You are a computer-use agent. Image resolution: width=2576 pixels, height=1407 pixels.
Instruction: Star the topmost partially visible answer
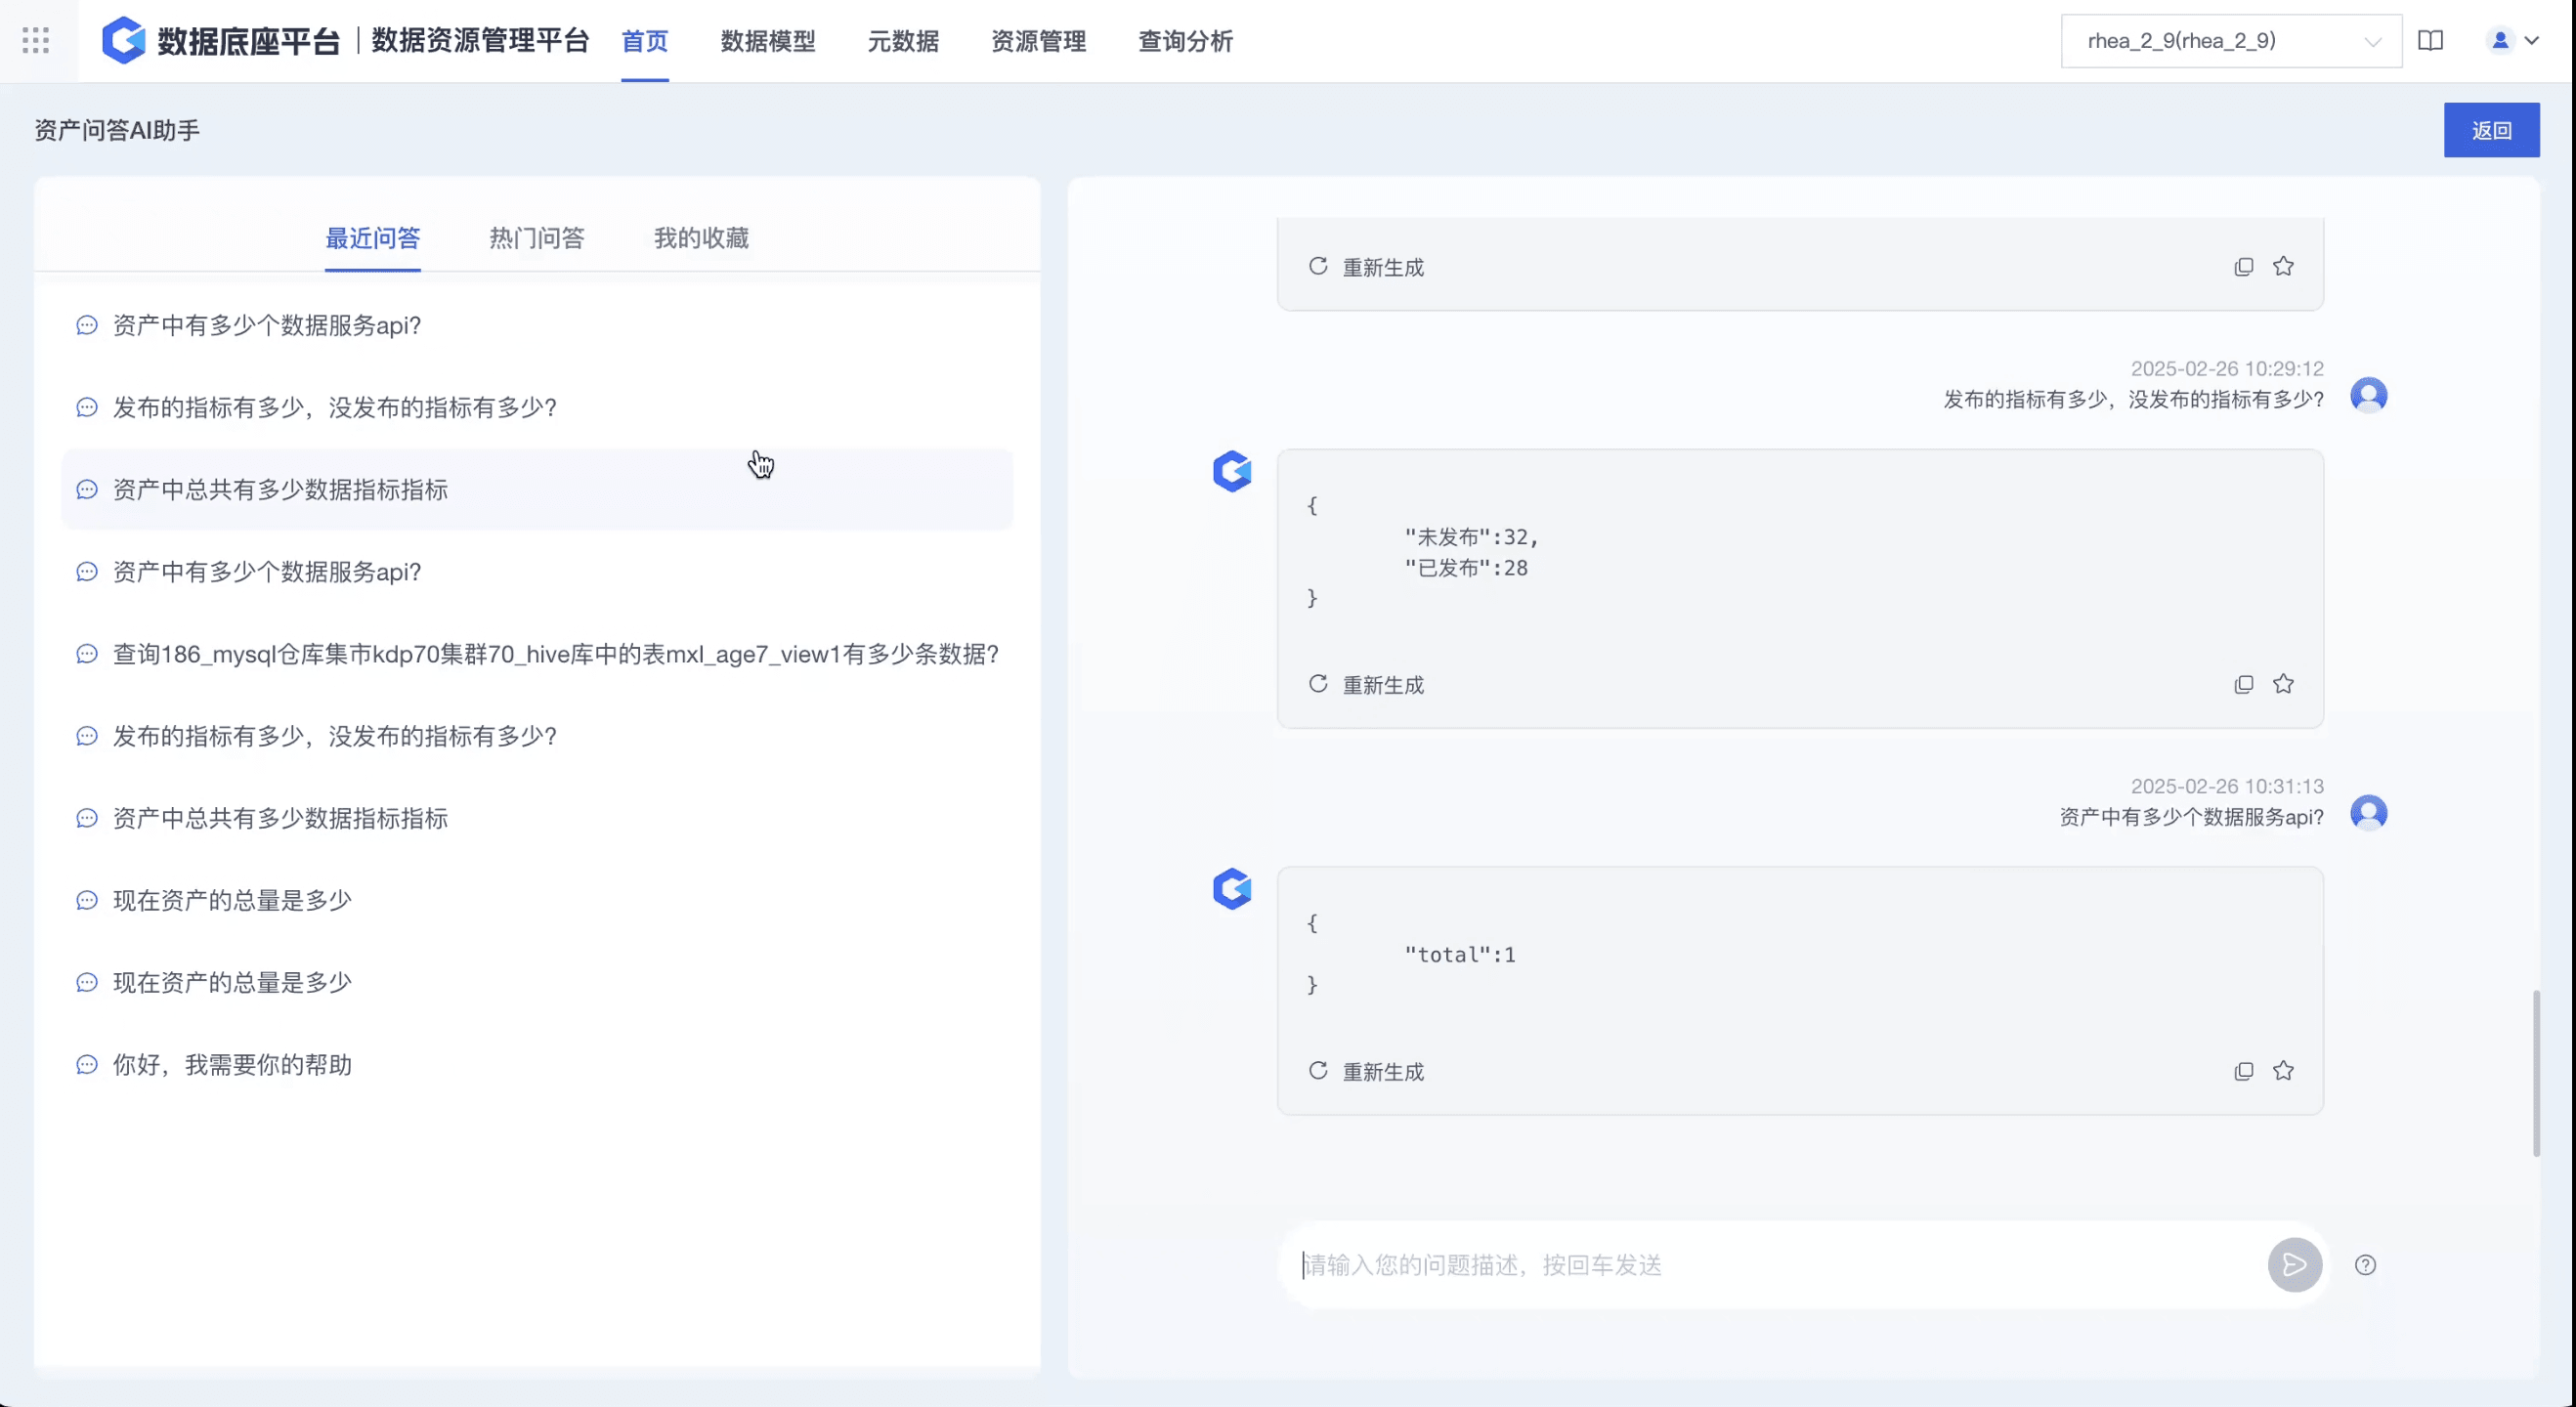pos(2283,266)
